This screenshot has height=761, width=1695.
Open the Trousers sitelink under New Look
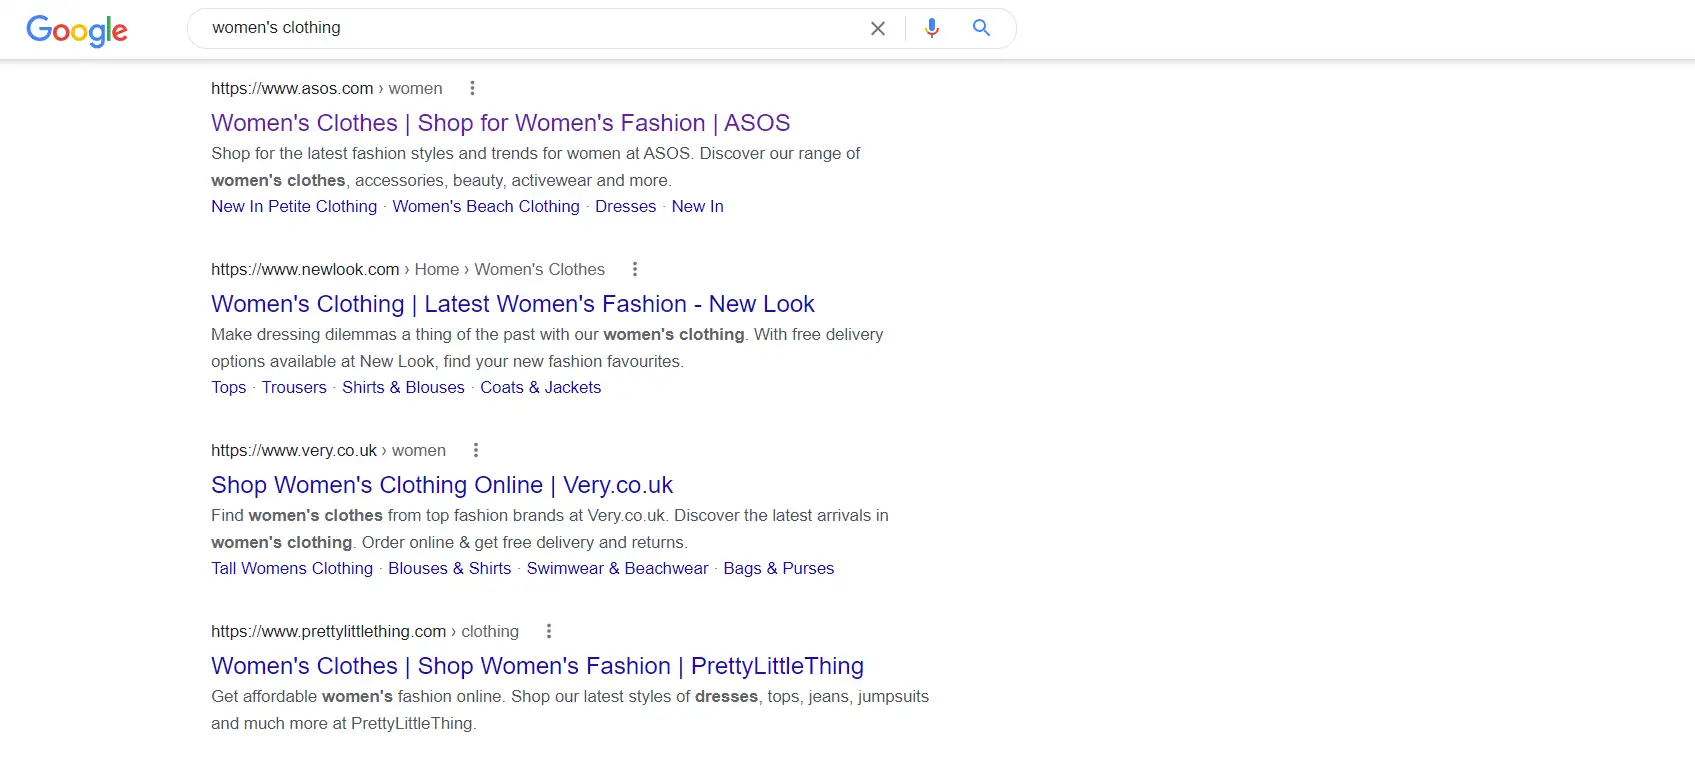point(294,387)
